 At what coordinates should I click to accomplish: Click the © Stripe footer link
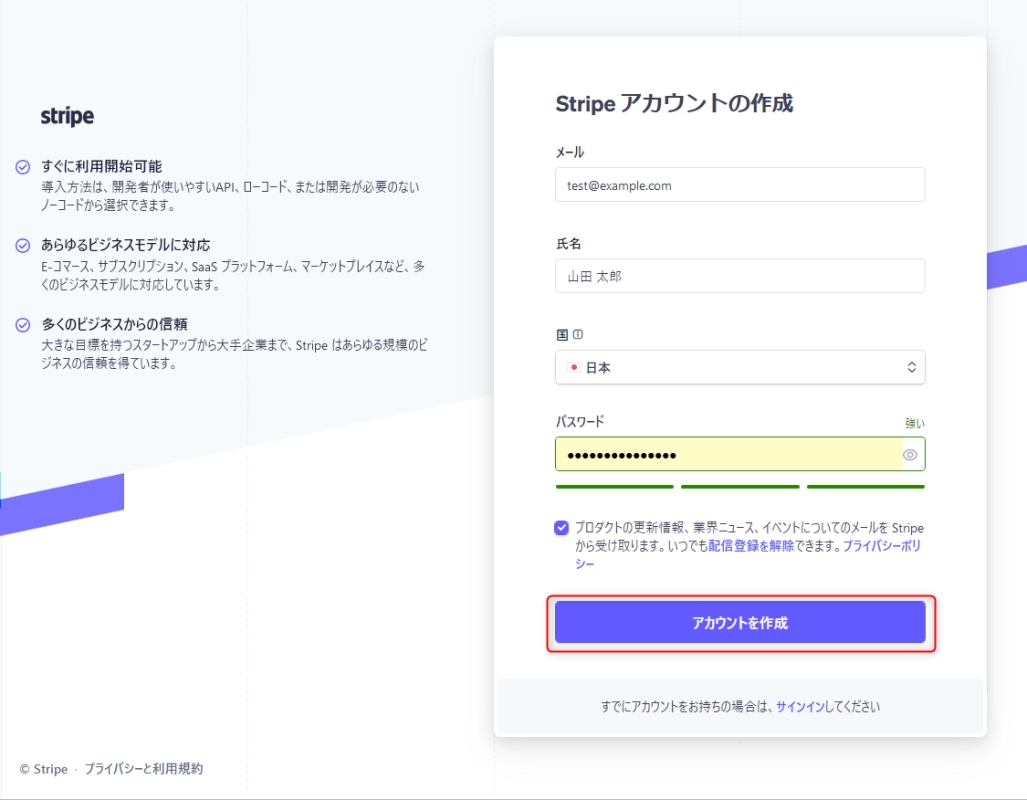coord(43,769)
